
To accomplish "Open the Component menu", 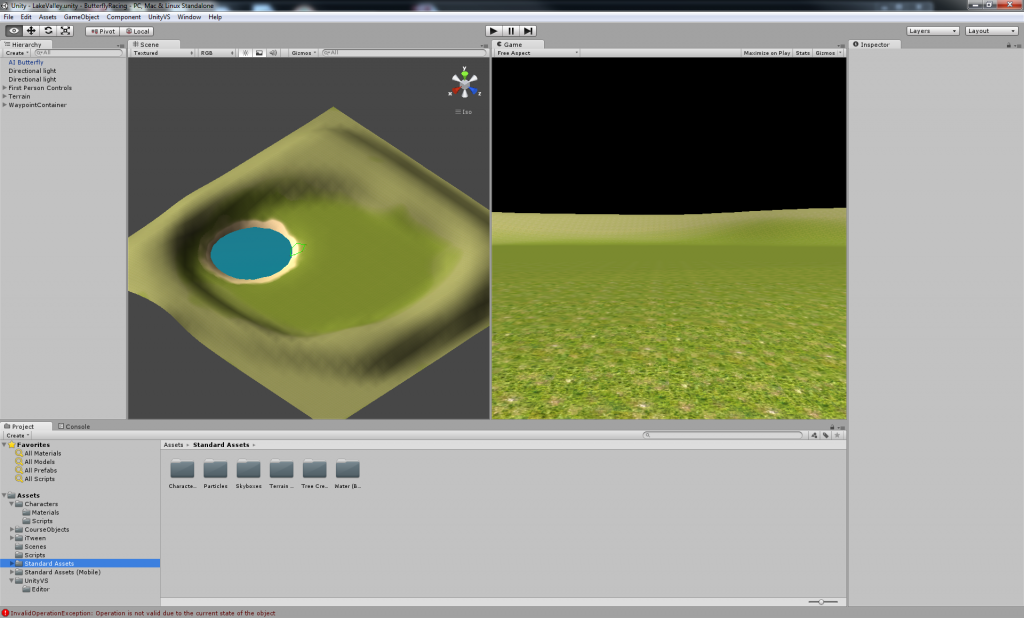I will click(x=123, y=17).
